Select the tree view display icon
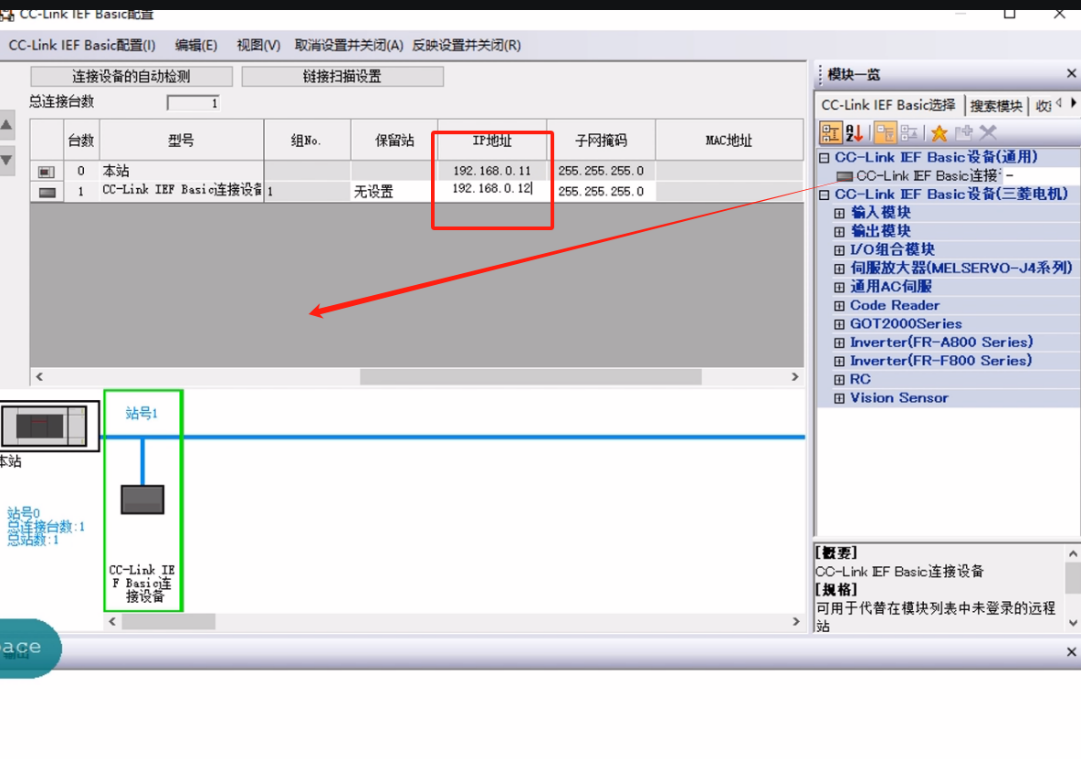 (x=830, y=132)
